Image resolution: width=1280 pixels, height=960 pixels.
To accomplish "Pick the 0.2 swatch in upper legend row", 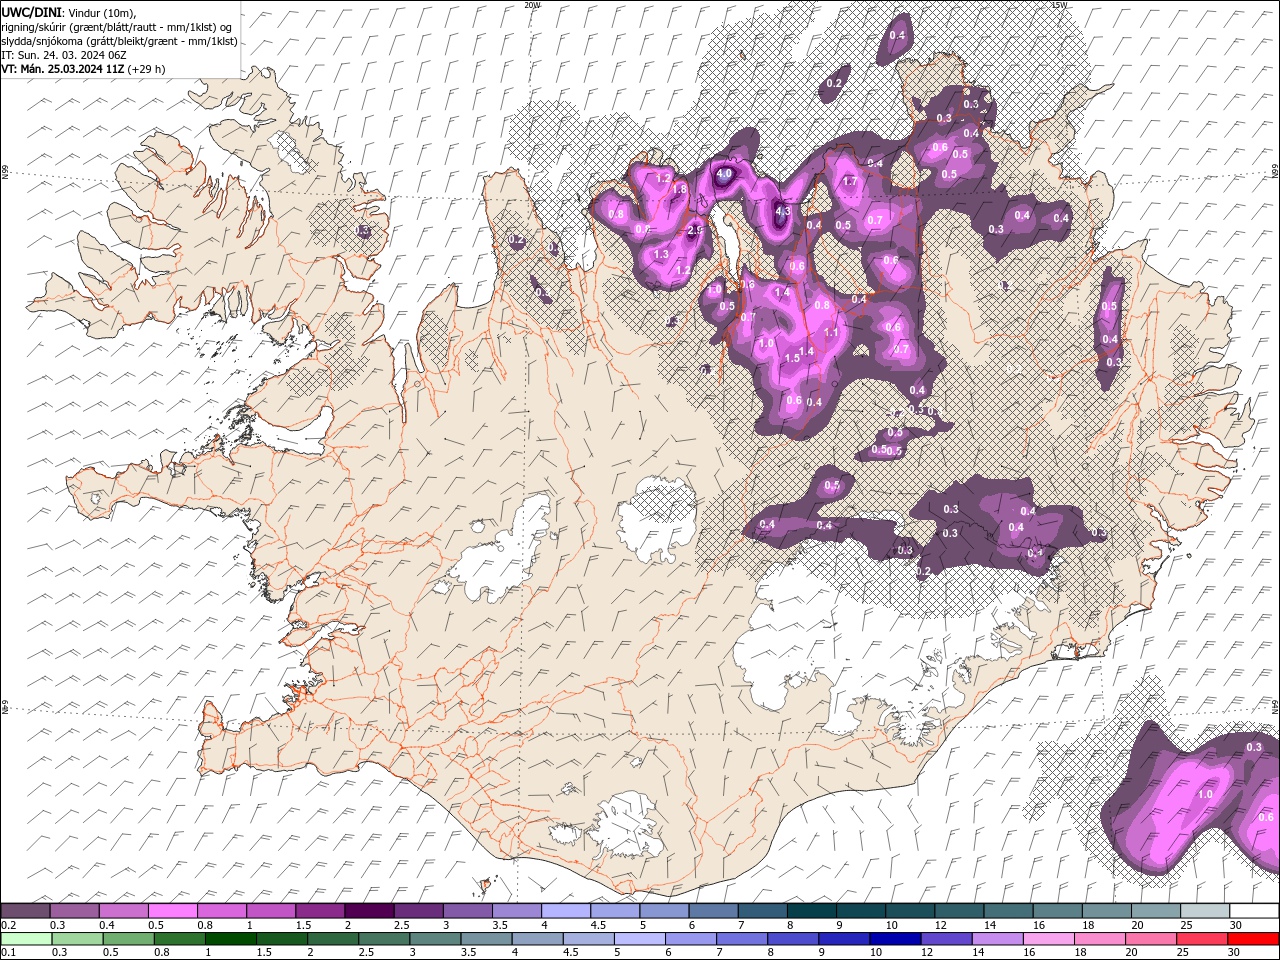I will (x=25, y=911).
